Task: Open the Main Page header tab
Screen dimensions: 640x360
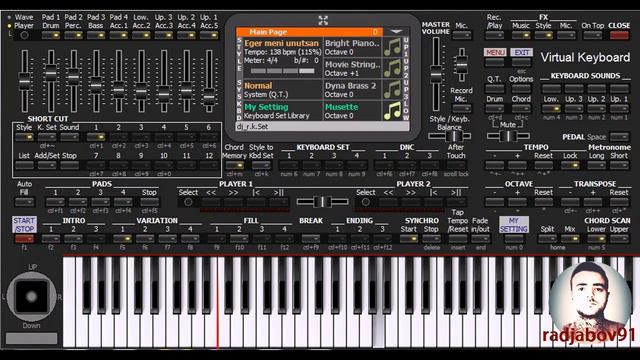Action: click(x=309, y=32)
